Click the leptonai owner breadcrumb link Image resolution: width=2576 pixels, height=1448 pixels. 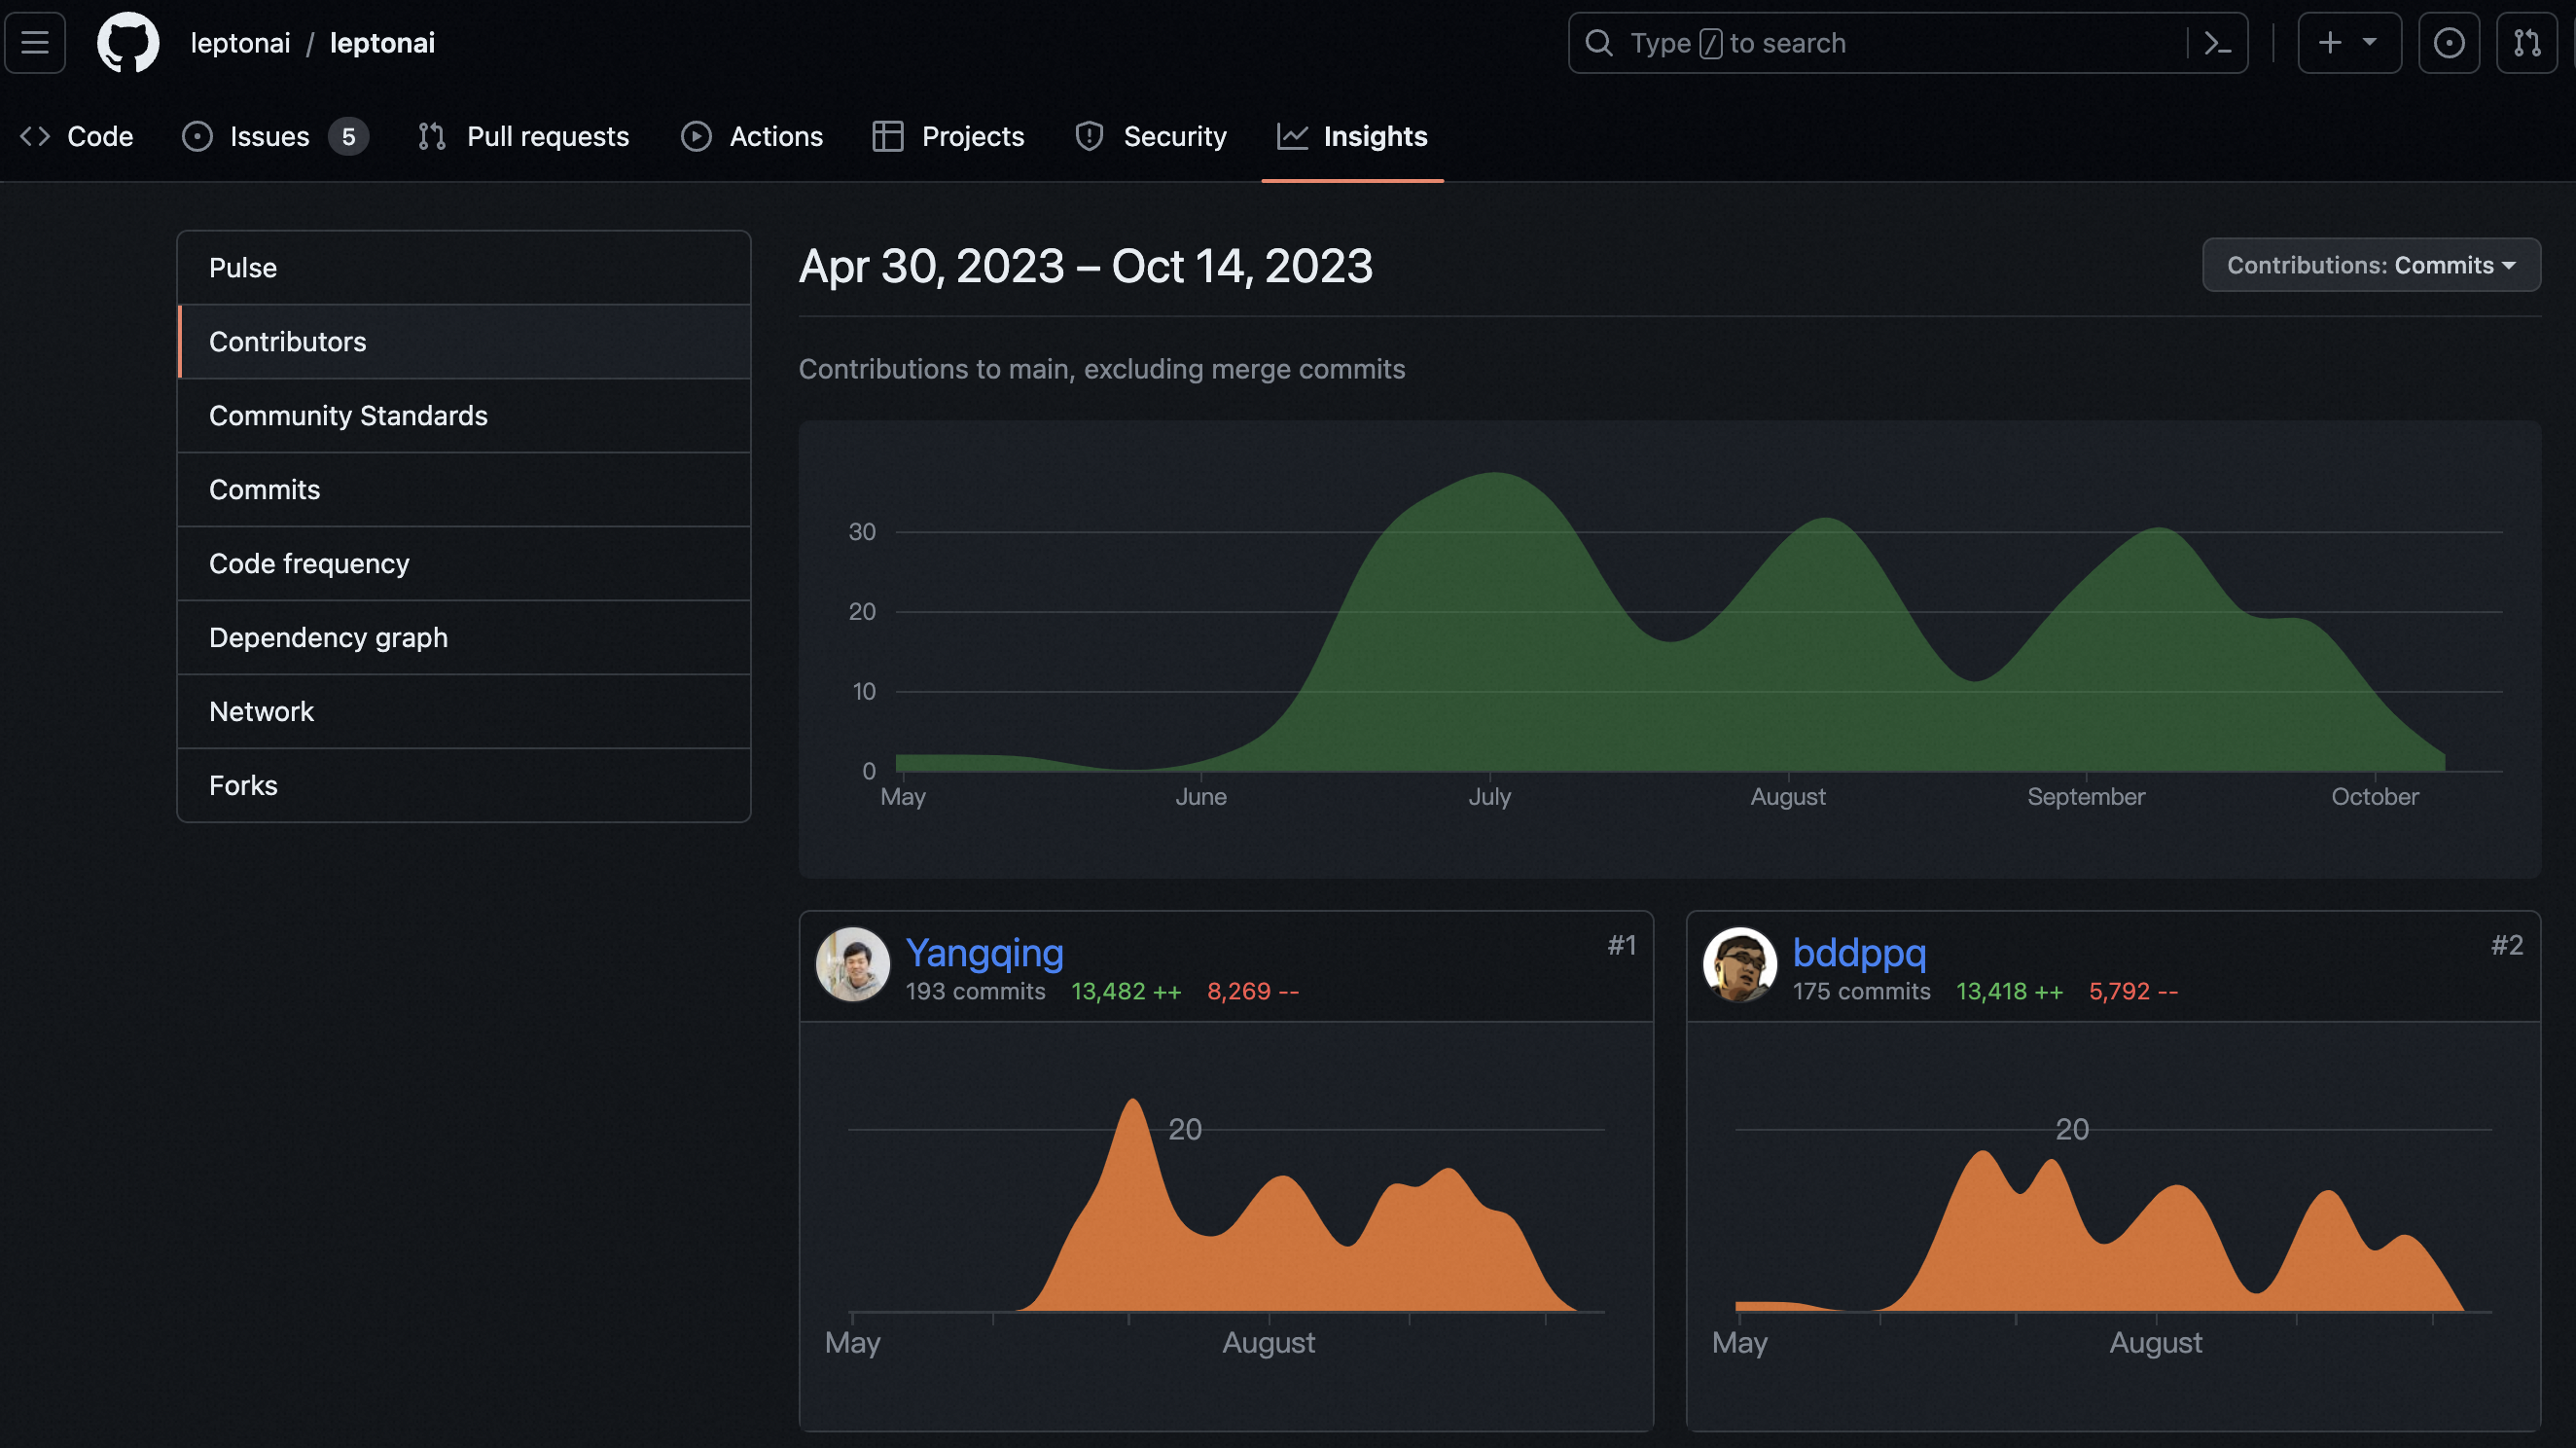240,43
